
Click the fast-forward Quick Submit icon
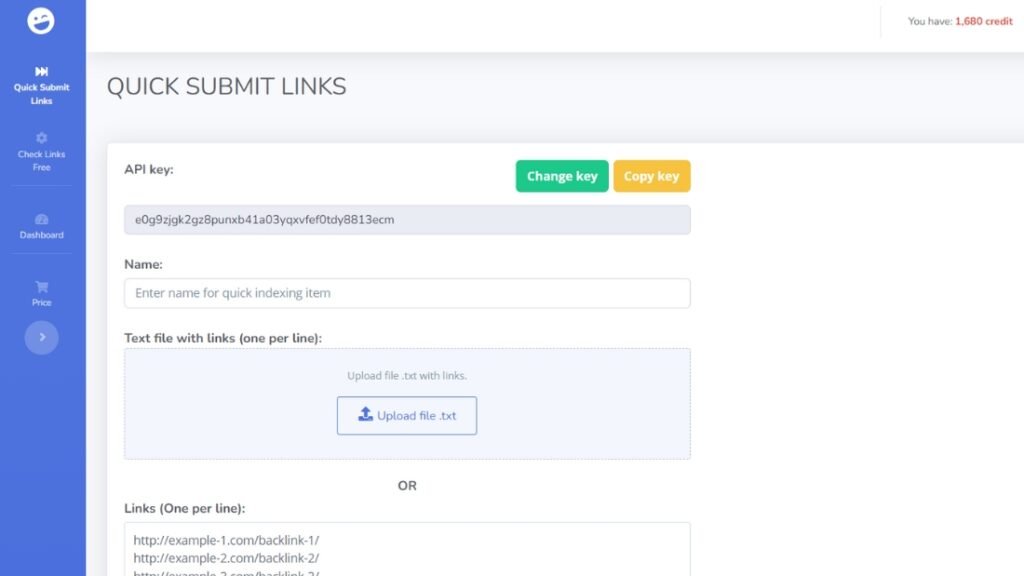(41, 71)
